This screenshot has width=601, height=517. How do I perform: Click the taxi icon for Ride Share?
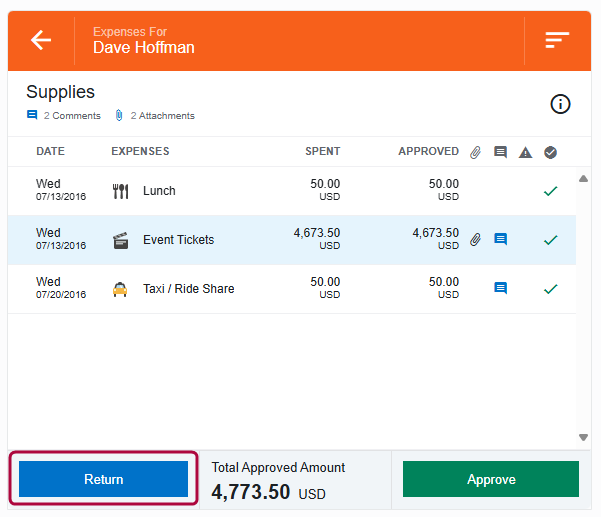pos(121,289)
